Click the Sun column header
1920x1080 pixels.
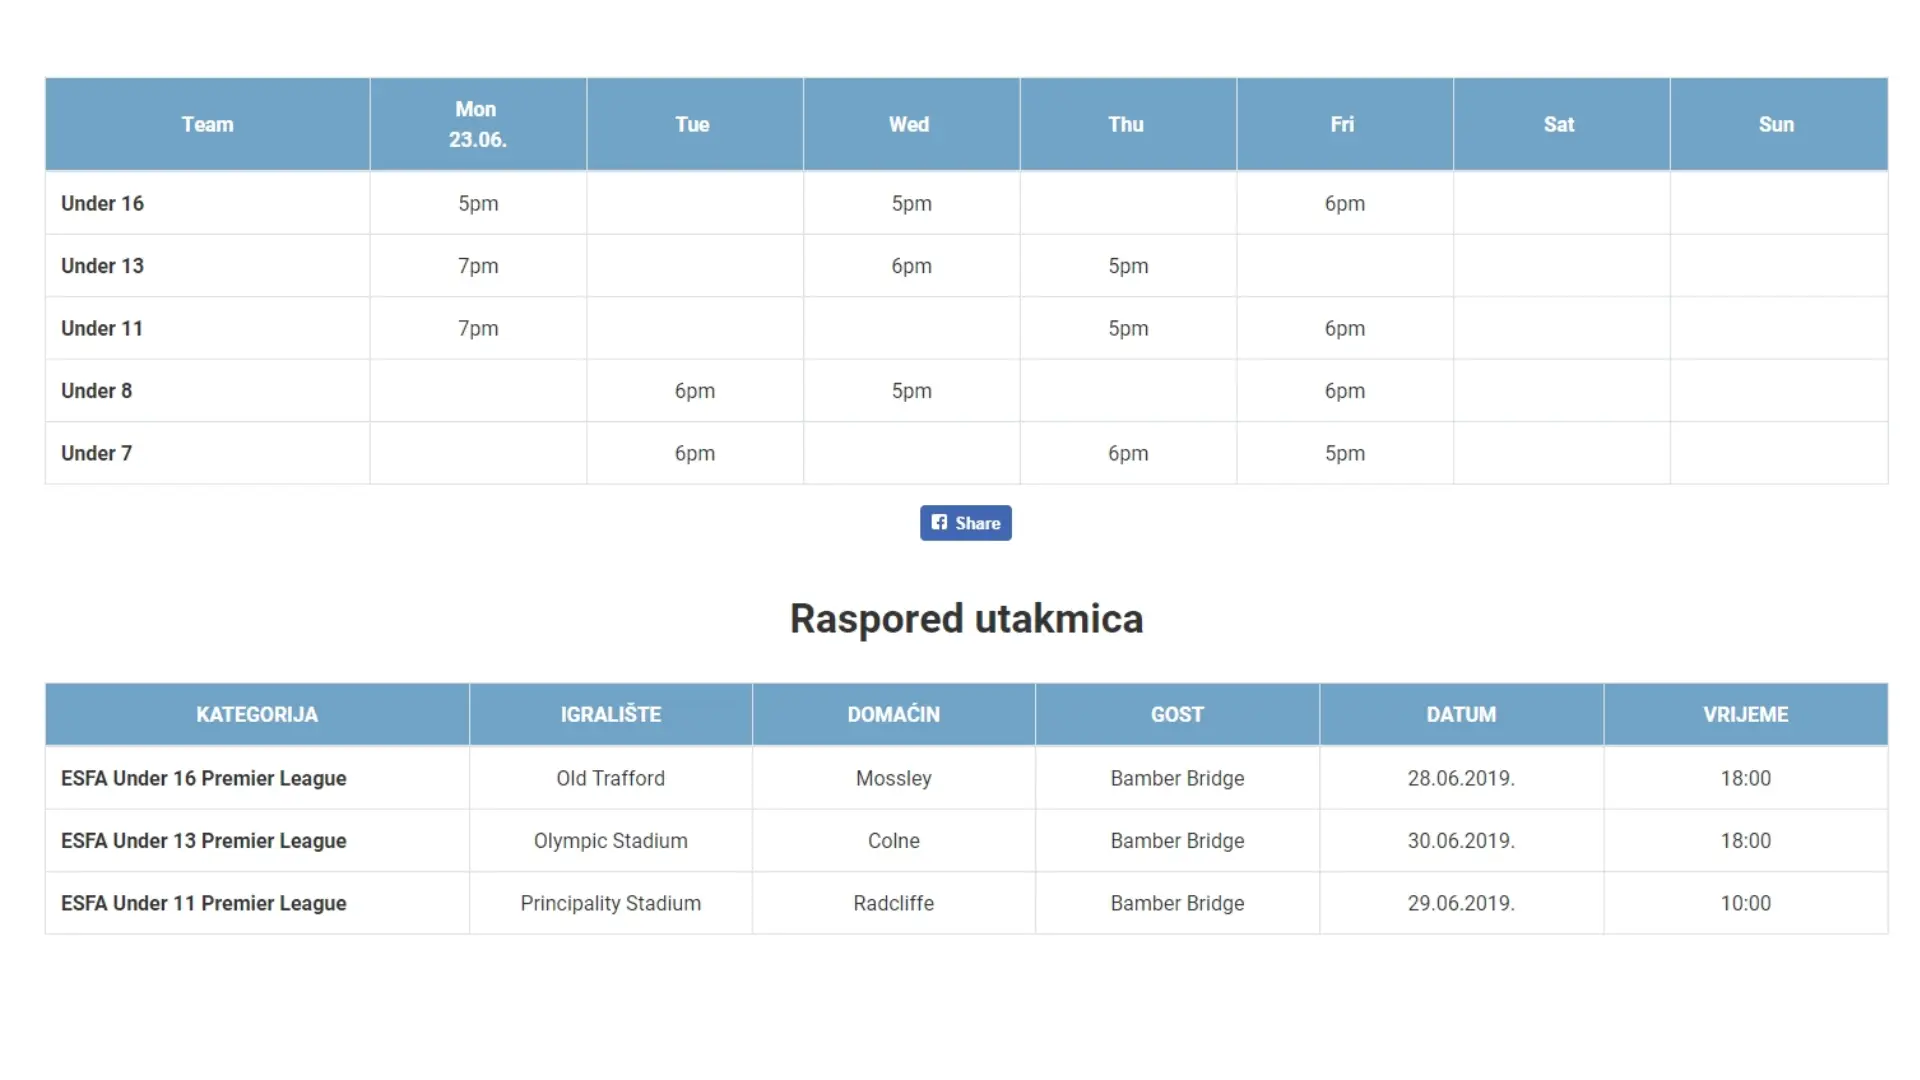coord(1778,124)
